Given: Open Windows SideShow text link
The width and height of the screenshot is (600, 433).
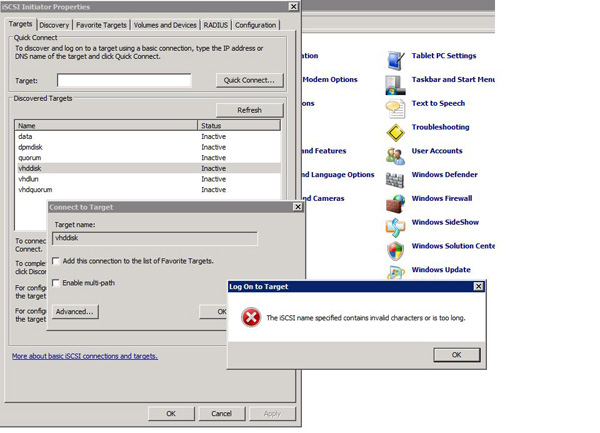Looking at the screenshot, I should click(445, 222).
